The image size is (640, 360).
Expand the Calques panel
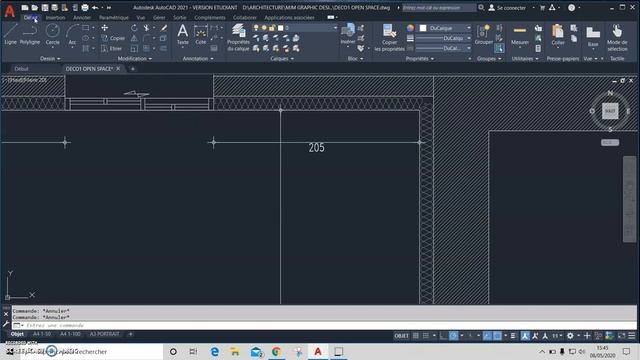[x=282, y=58]
